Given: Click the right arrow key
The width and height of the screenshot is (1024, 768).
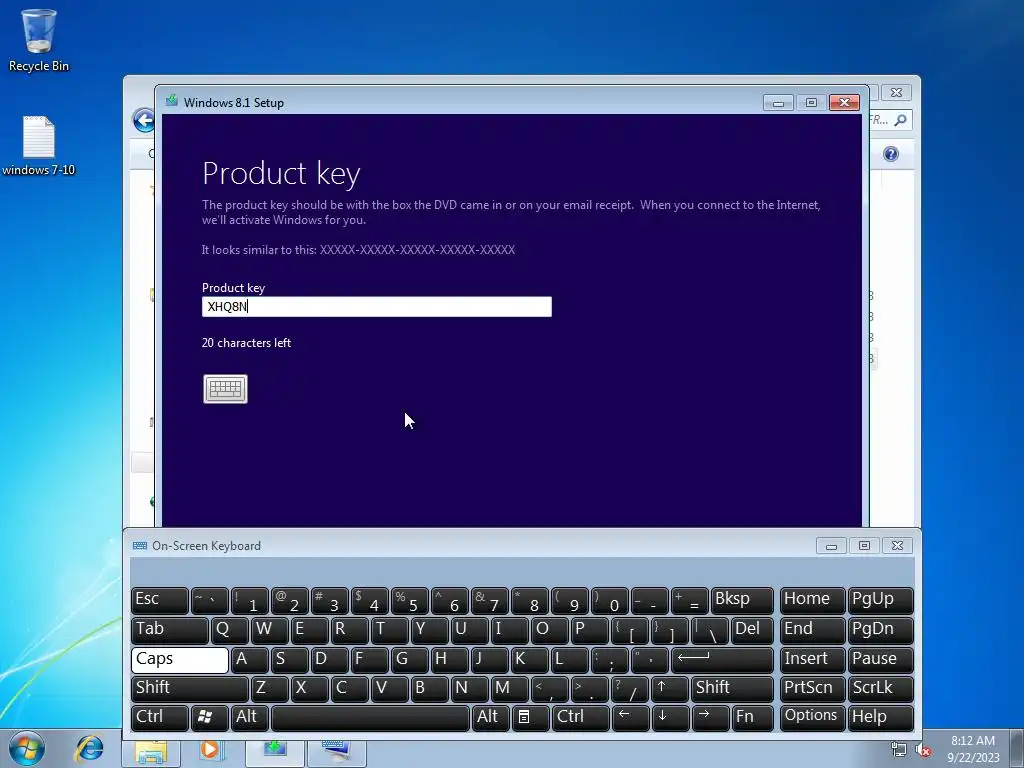Looking at the screenshot, I should click(x=710, y=718).
